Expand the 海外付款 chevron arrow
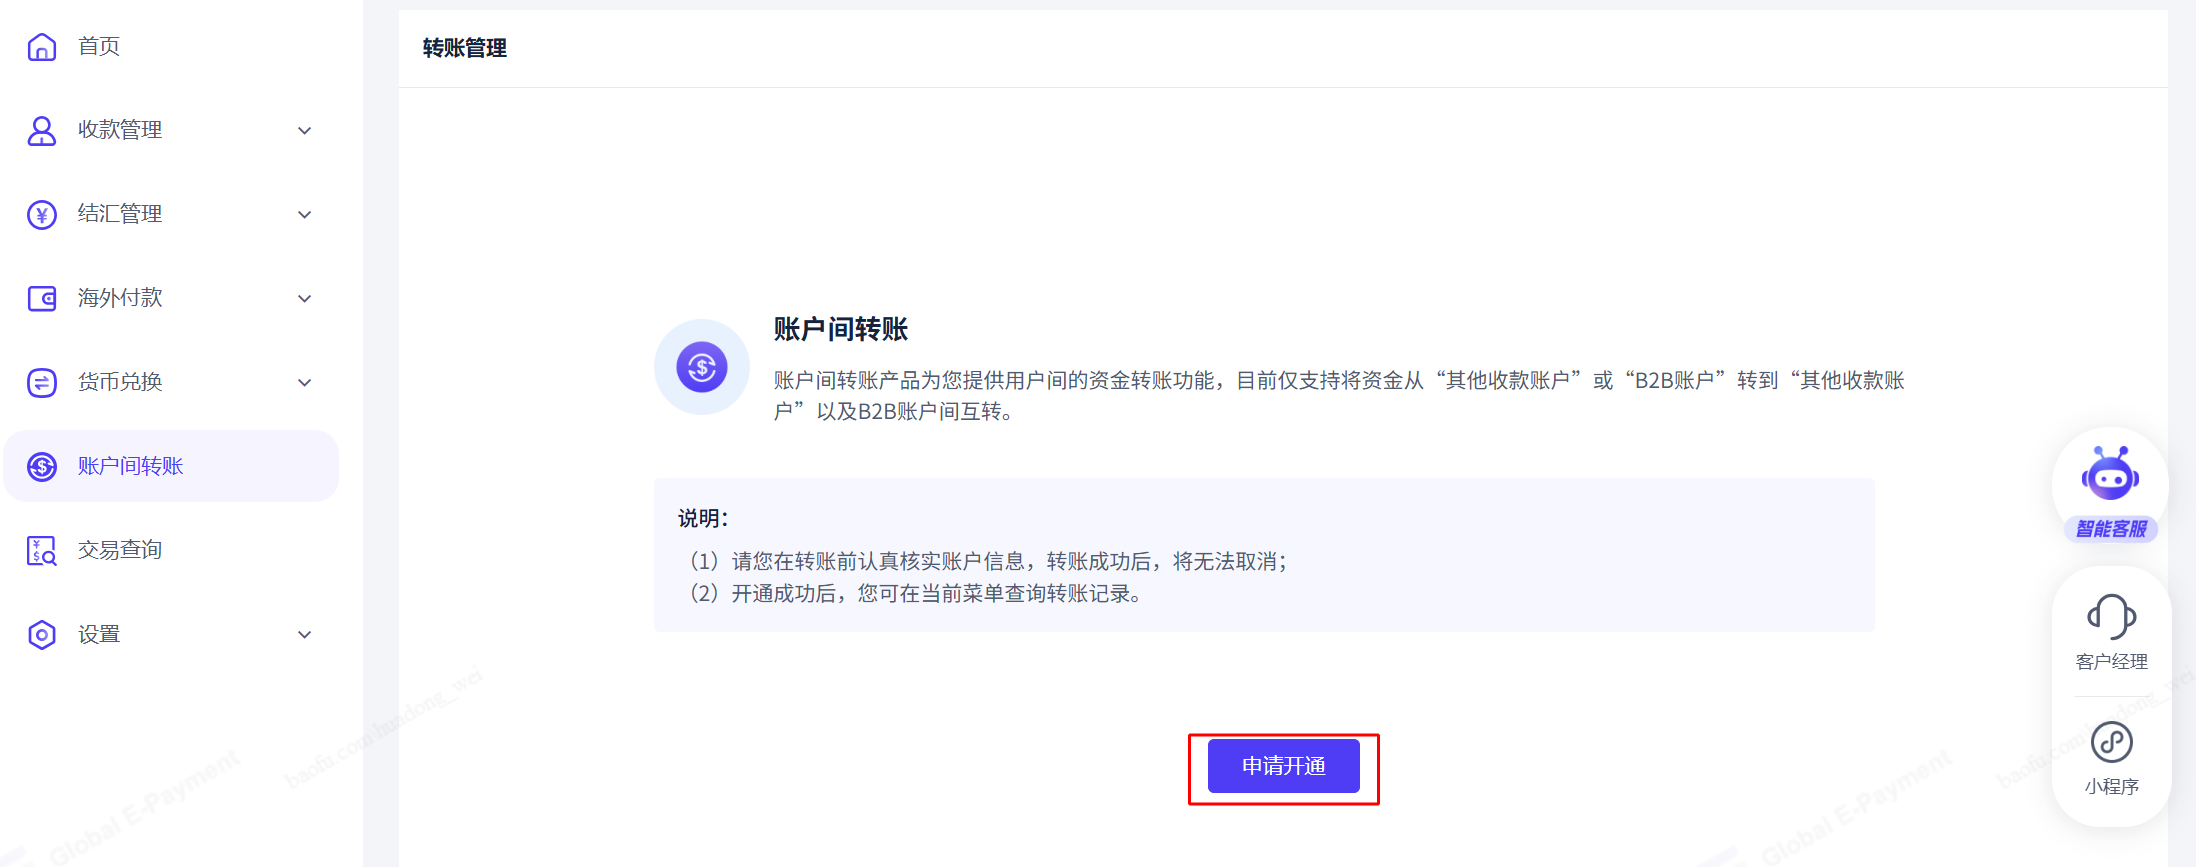The width and height of the screenshot is (2196, 867). 305,299
